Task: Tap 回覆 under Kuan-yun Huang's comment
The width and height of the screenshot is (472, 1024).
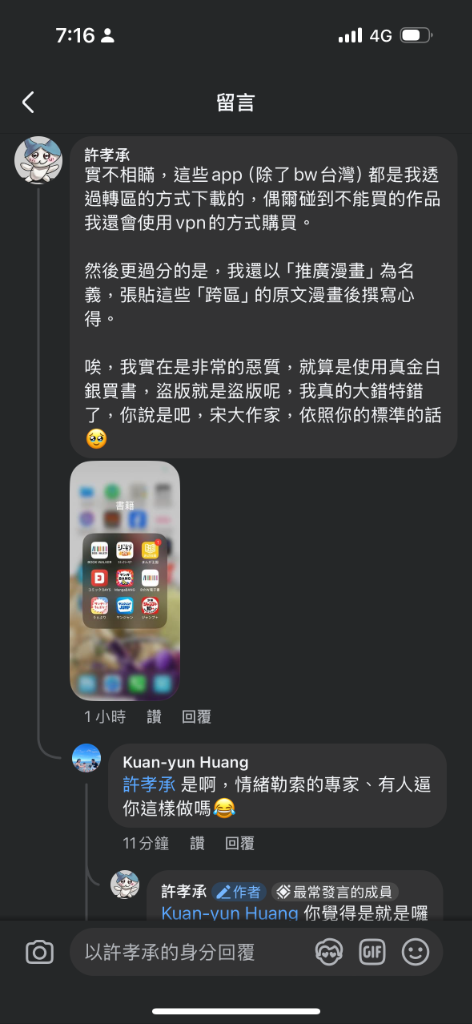Action: [240, 843]
